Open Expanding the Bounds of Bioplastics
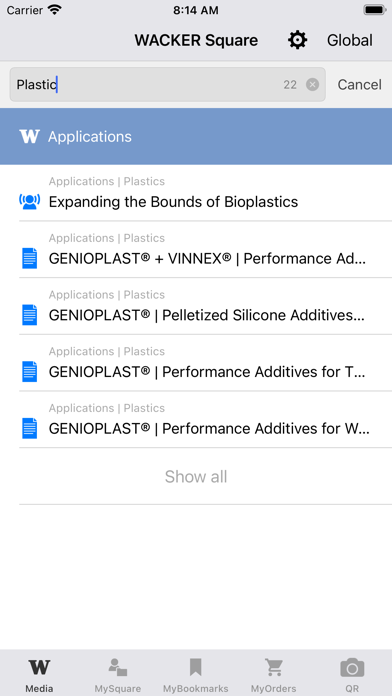Screen dimensions: 392x696 point(206,193)
